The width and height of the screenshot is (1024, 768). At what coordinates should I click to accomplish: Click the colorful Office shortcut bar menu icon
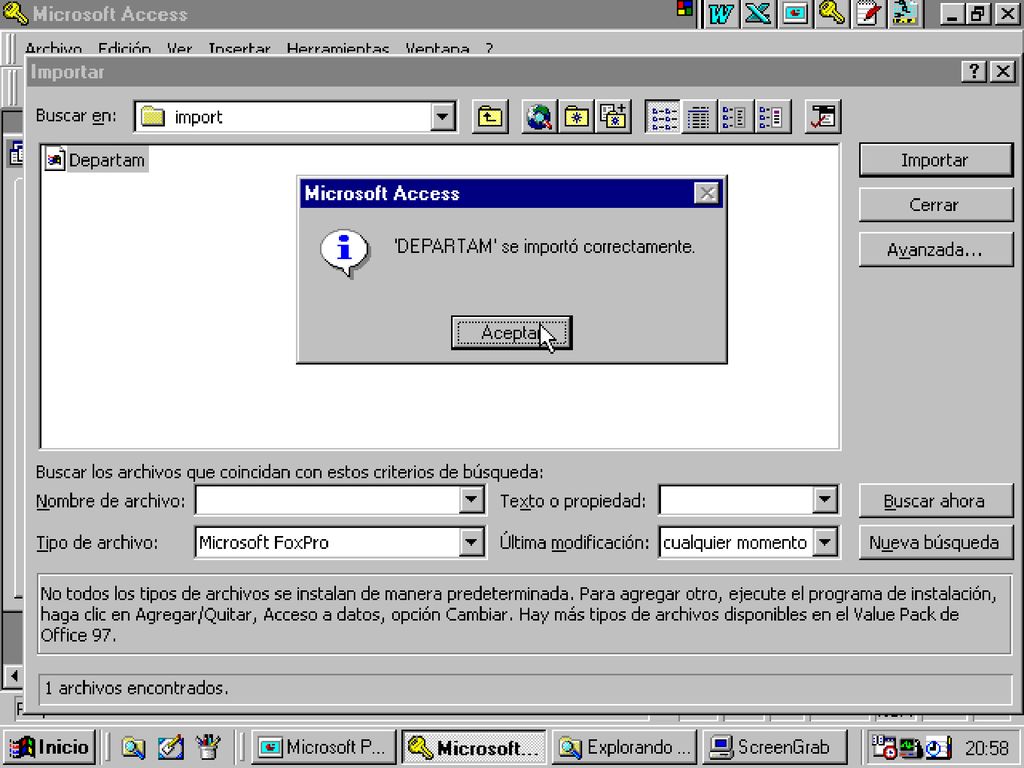(685, 8)
